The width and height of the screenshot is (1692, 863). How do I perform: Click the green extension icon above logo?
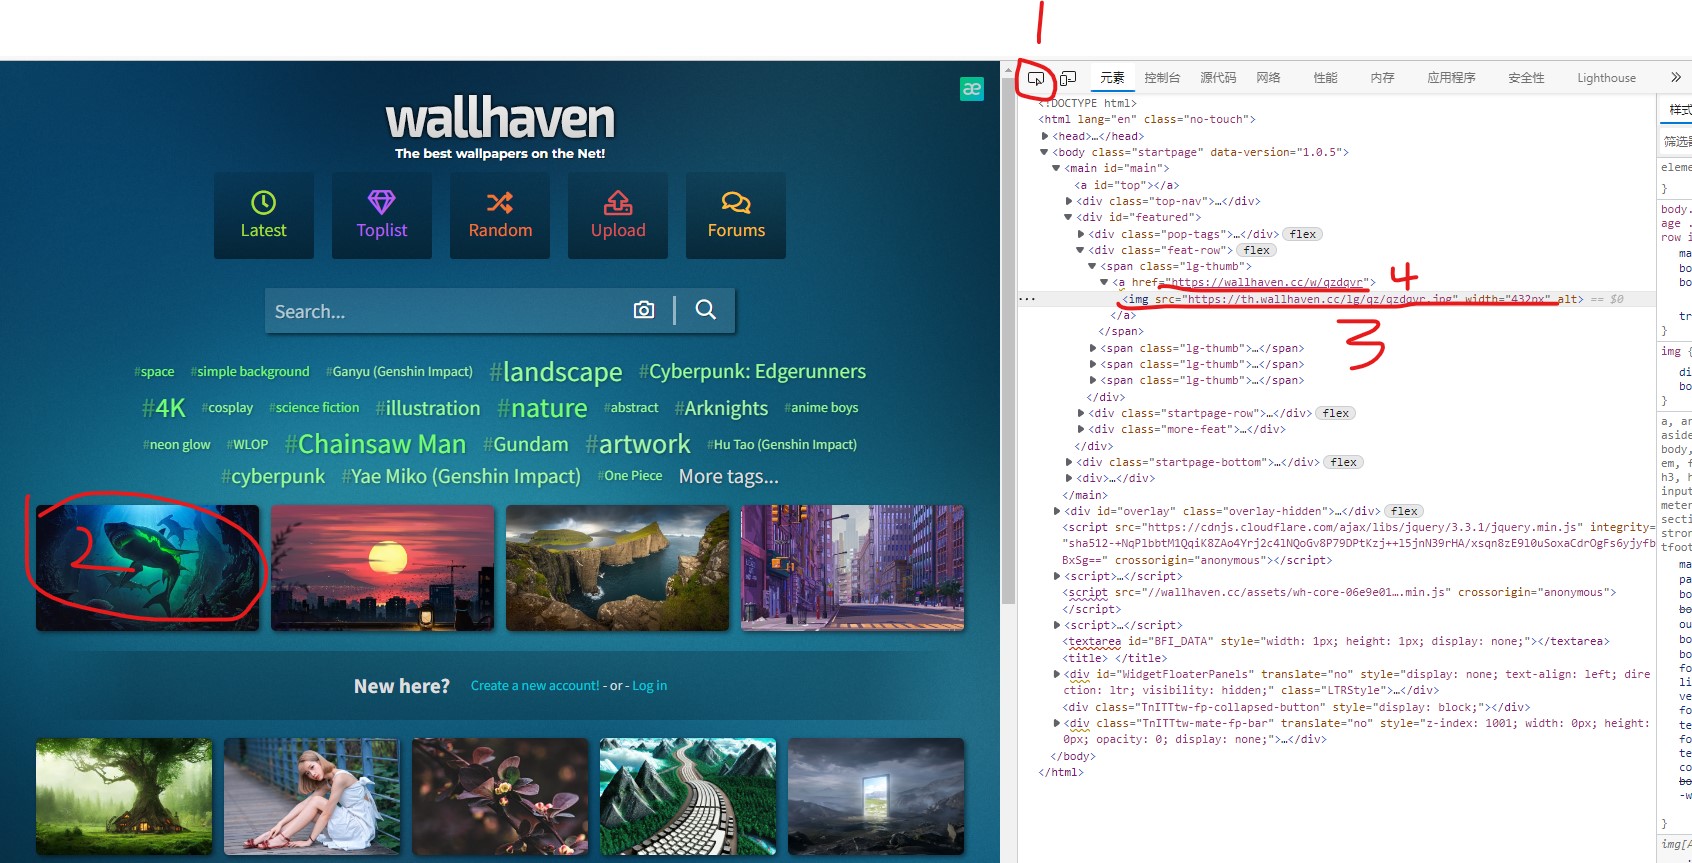coord(972,89)
